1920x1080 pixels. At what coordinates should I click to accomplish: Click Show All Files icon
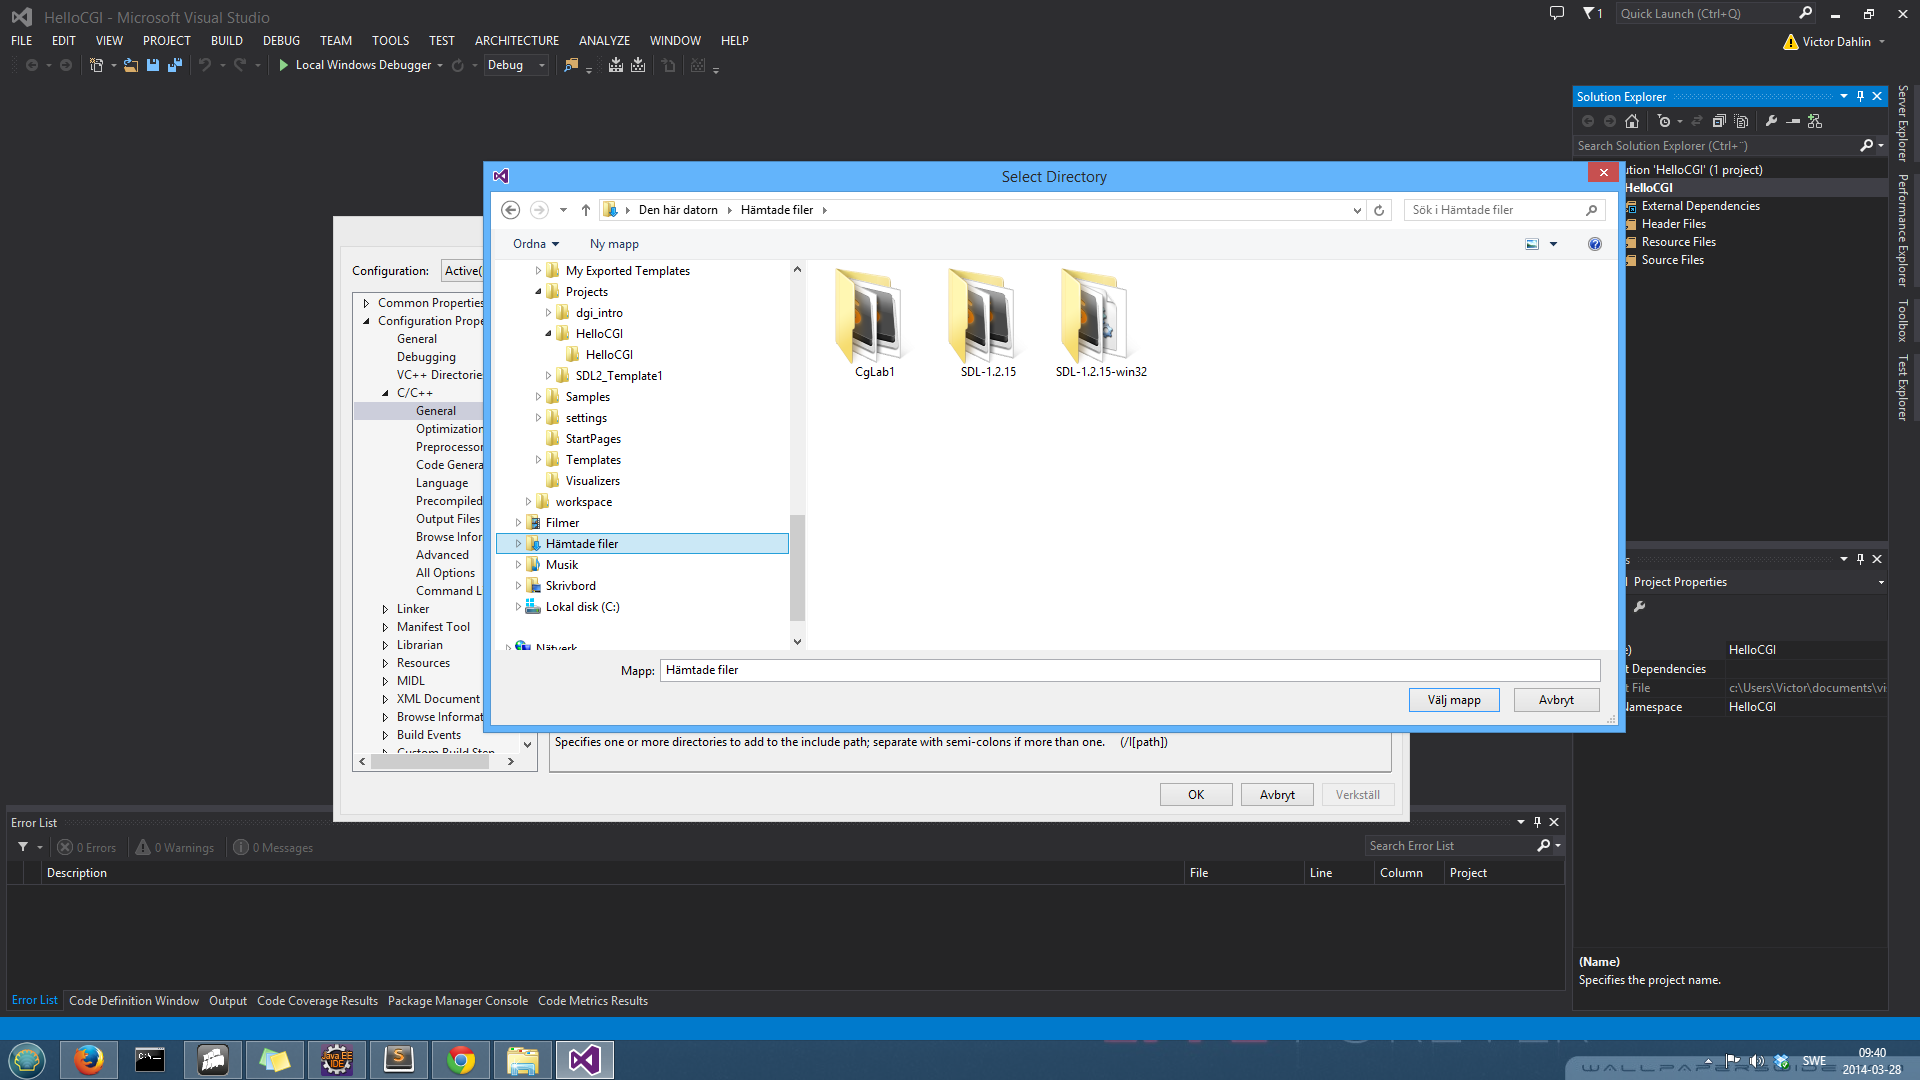point(1741,121)
